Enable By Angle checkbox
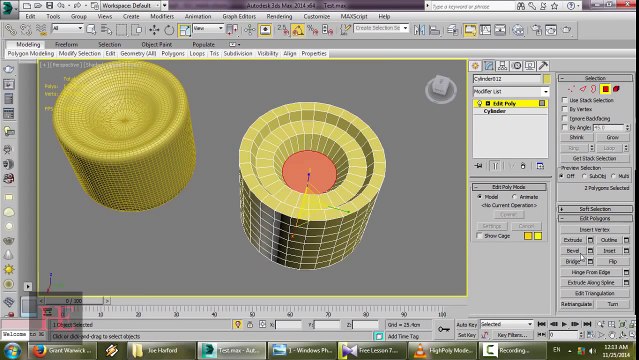 564,127
